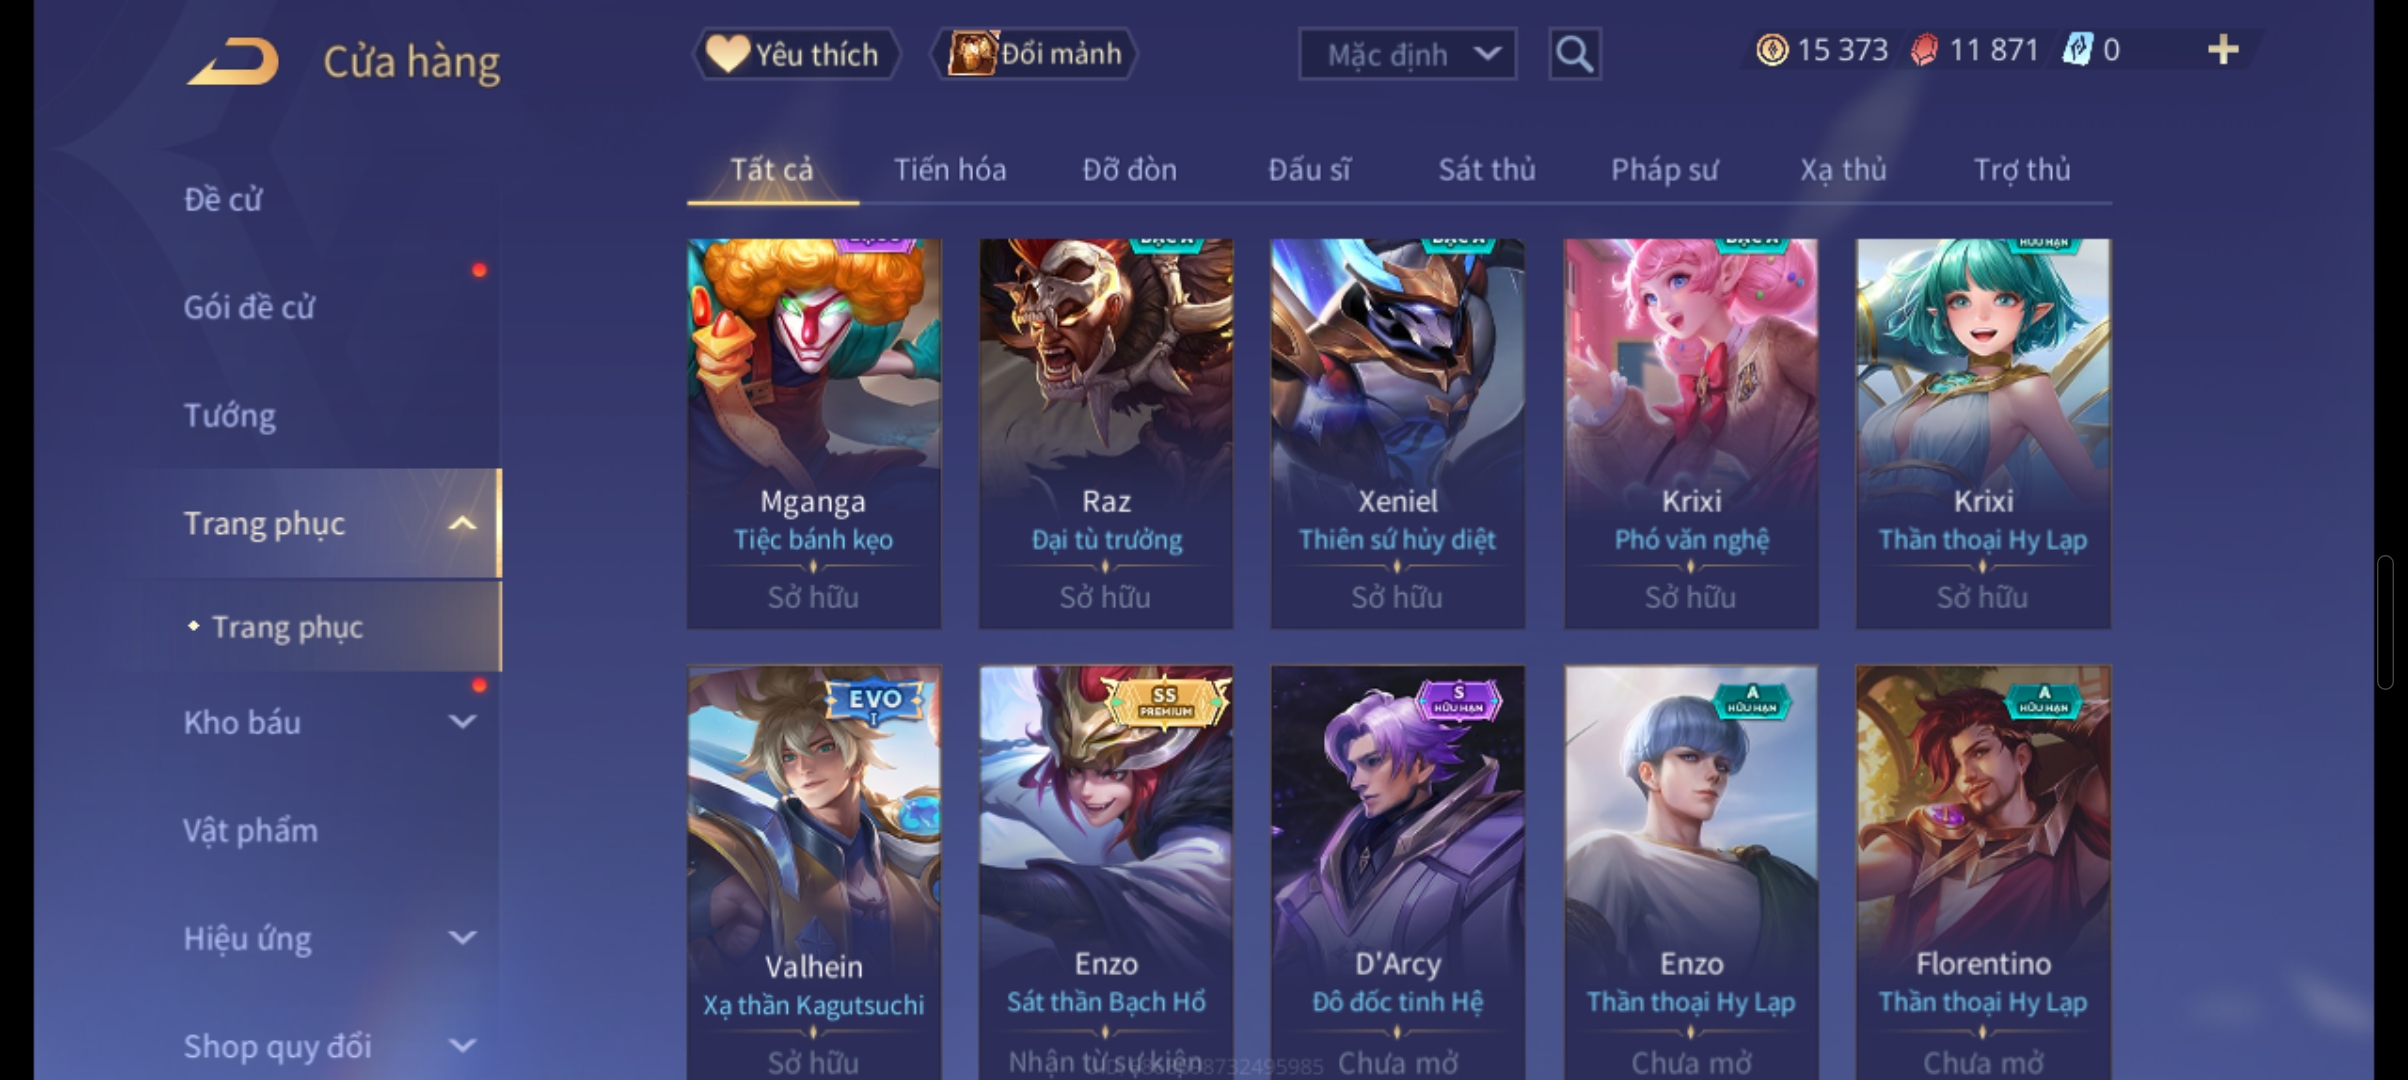Open Đổi mảnh fragment exchange chest
This screenshot has height=1080, width=2408.
[x=1034, y=54]
